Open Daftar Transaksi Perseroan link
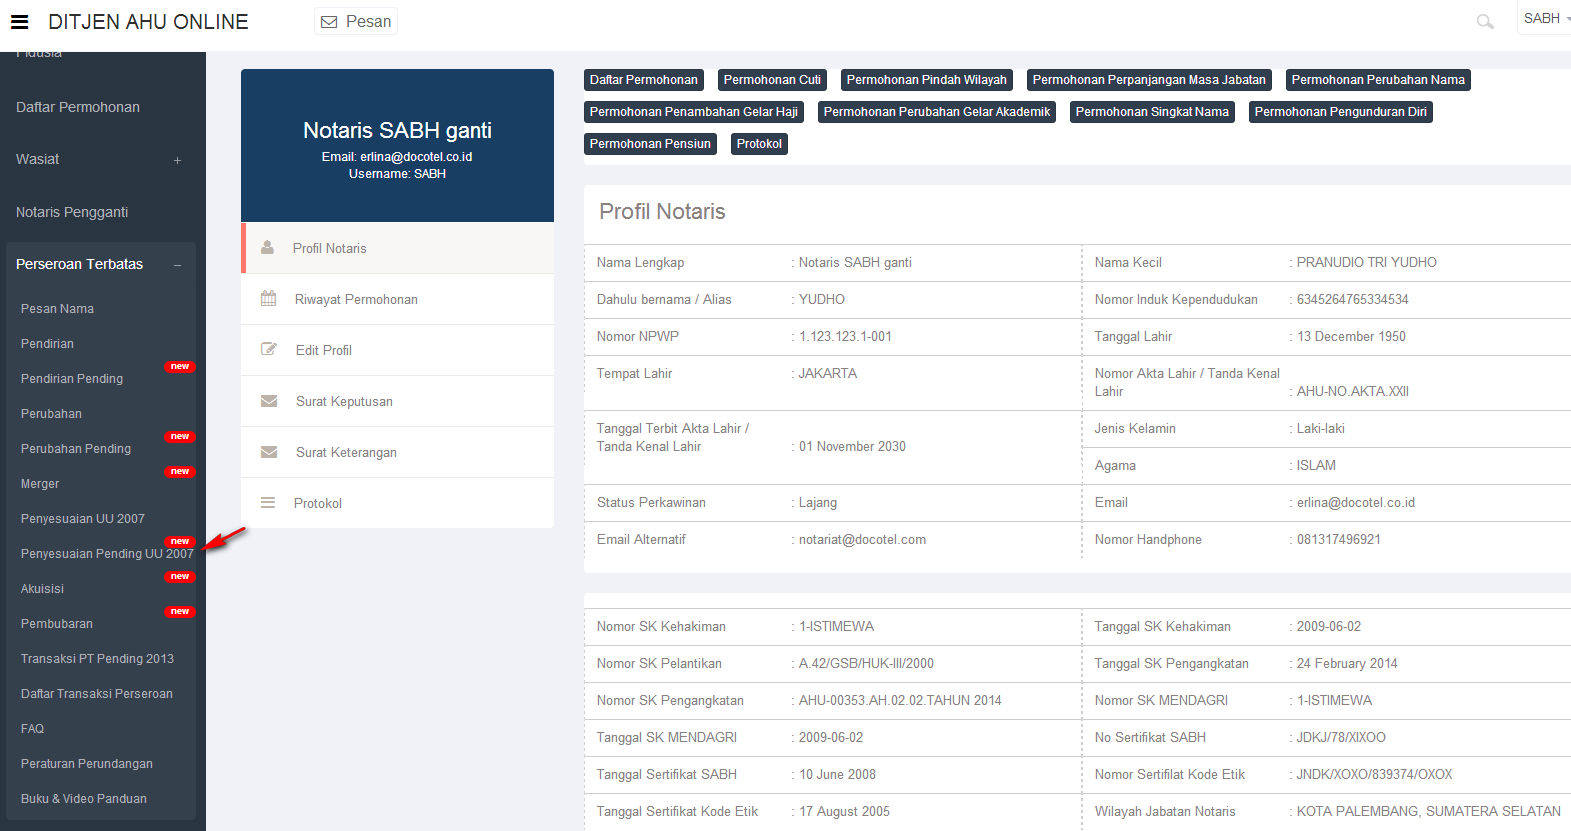 (96, 694)
